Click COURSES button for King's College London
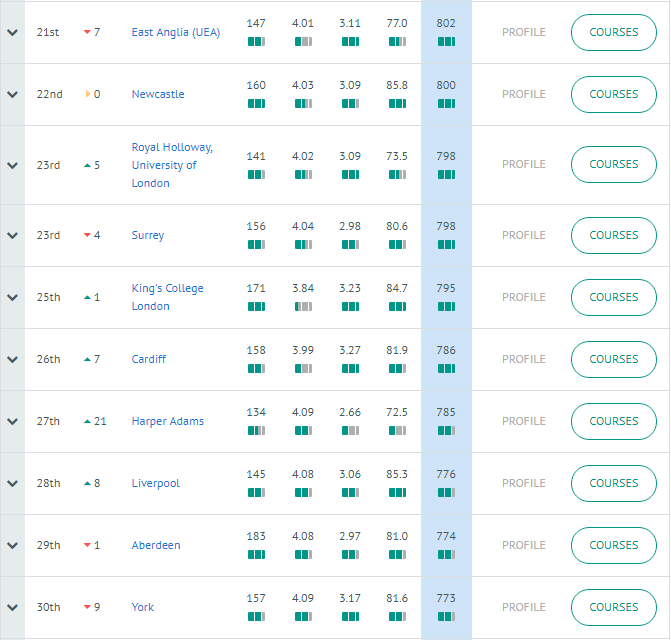Screen dimensions: 671x640 [x=614, y=297]
